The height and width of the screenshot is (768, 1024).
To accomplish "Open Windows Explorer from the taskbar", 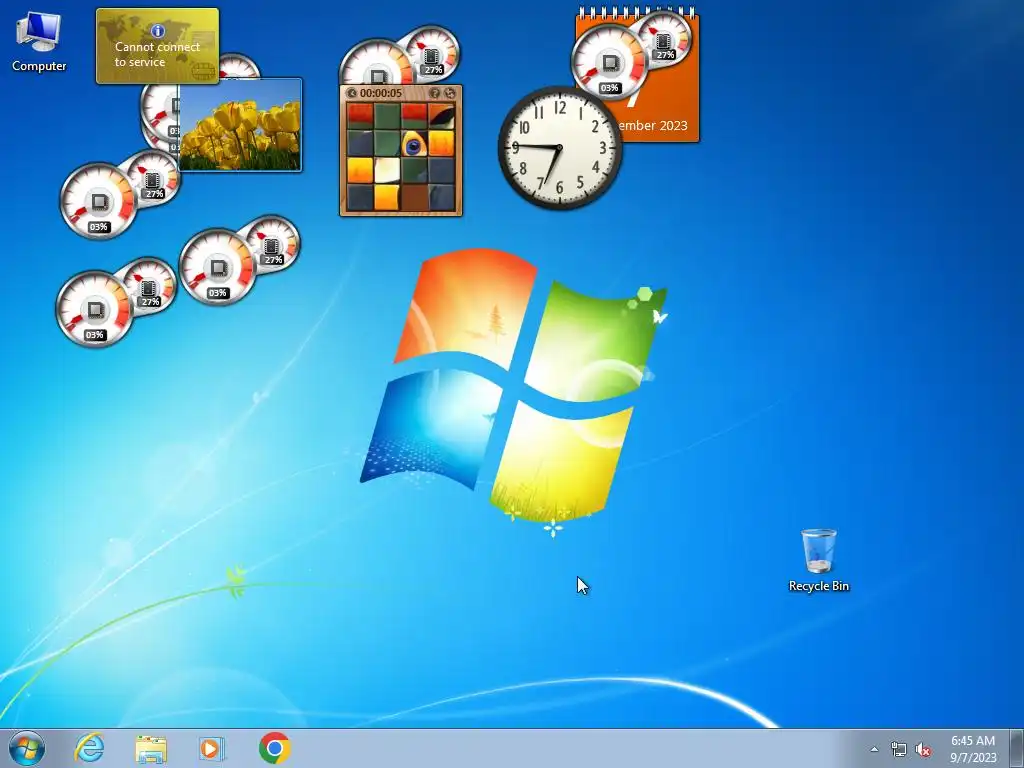I will point(151,748).
